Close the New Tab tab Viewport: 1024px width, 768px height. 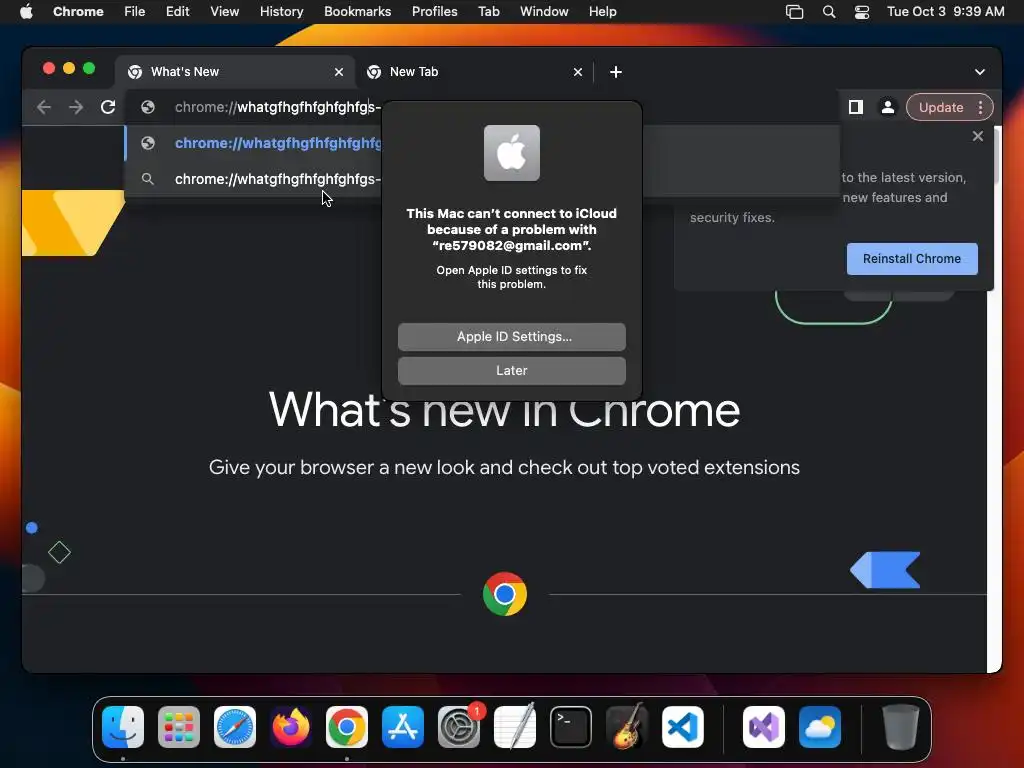coord(577,72)
